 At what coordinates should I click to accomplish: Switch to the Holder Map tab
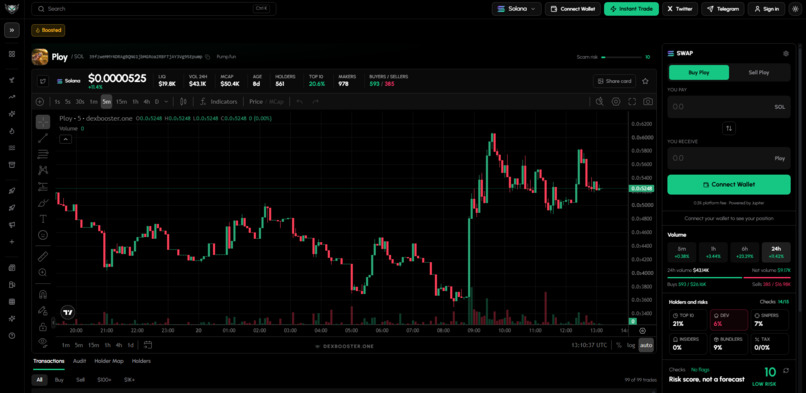coord(109,361)
